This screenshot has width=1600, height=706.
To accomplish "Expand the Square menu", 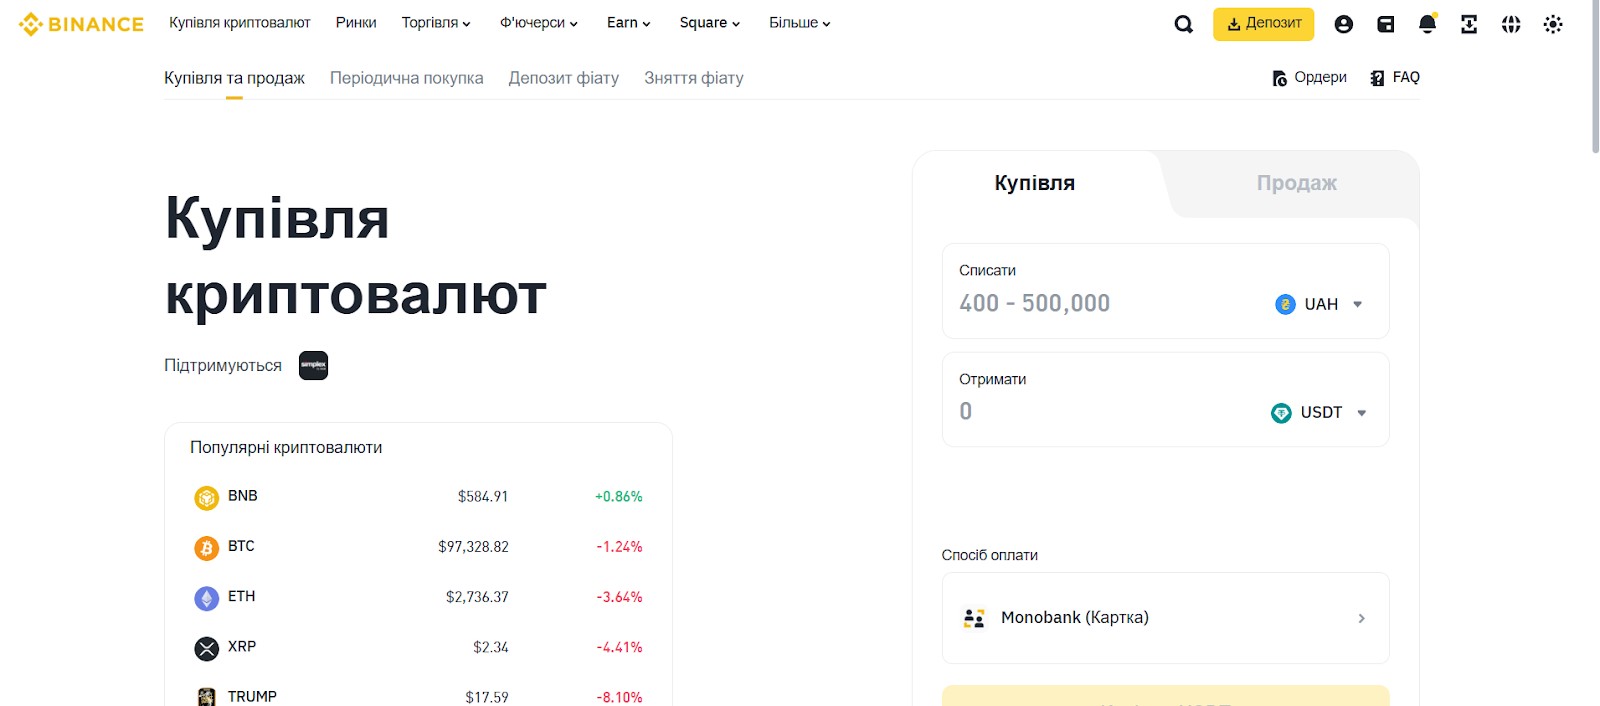I will (x=710, y=23).
